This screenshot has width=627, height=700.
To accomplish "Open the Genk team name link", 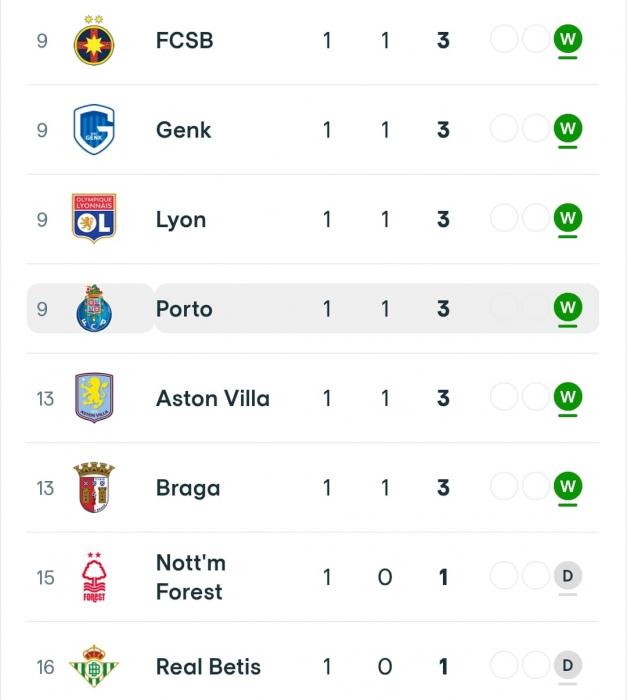I will pyautogui.click(x=184, y=130).
